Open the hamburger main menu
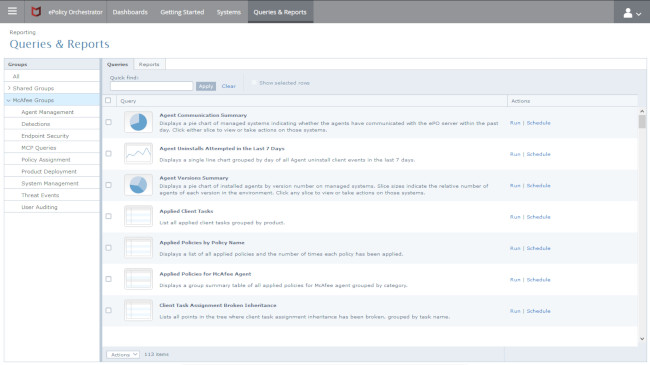The width and height of the screenshot is (650, 365). 12,11
